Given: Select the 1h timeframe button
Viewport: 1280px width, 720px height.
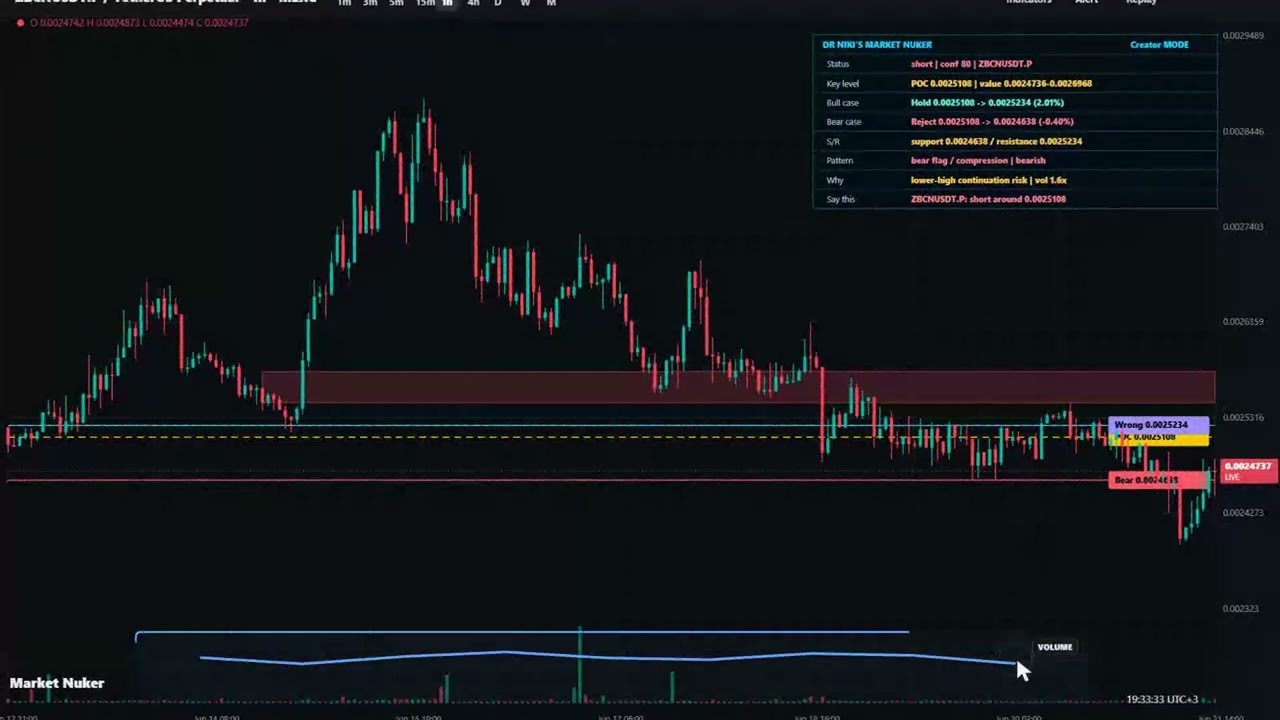Looking at the screenshot, I should pos(447,3).
